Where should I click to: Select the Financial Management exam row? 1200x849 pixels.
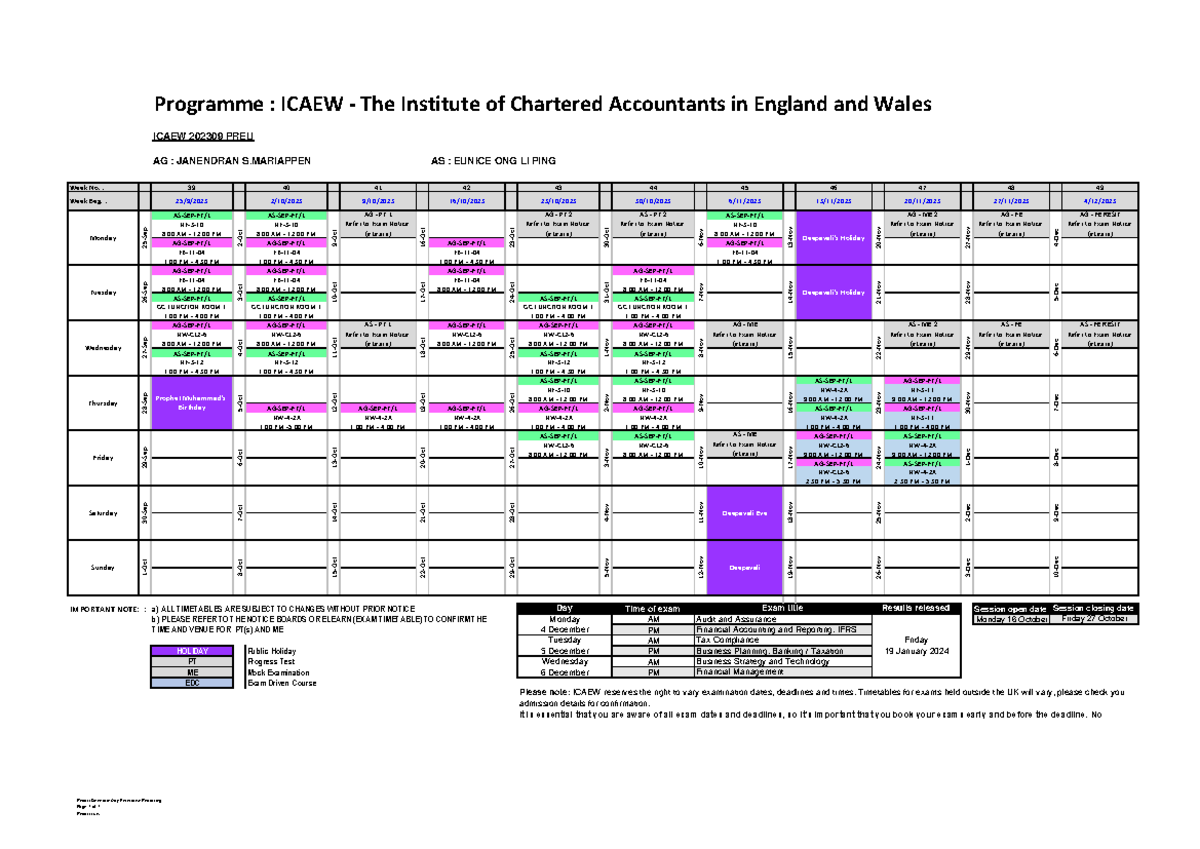pyautogui.click(x=734, y=672)
